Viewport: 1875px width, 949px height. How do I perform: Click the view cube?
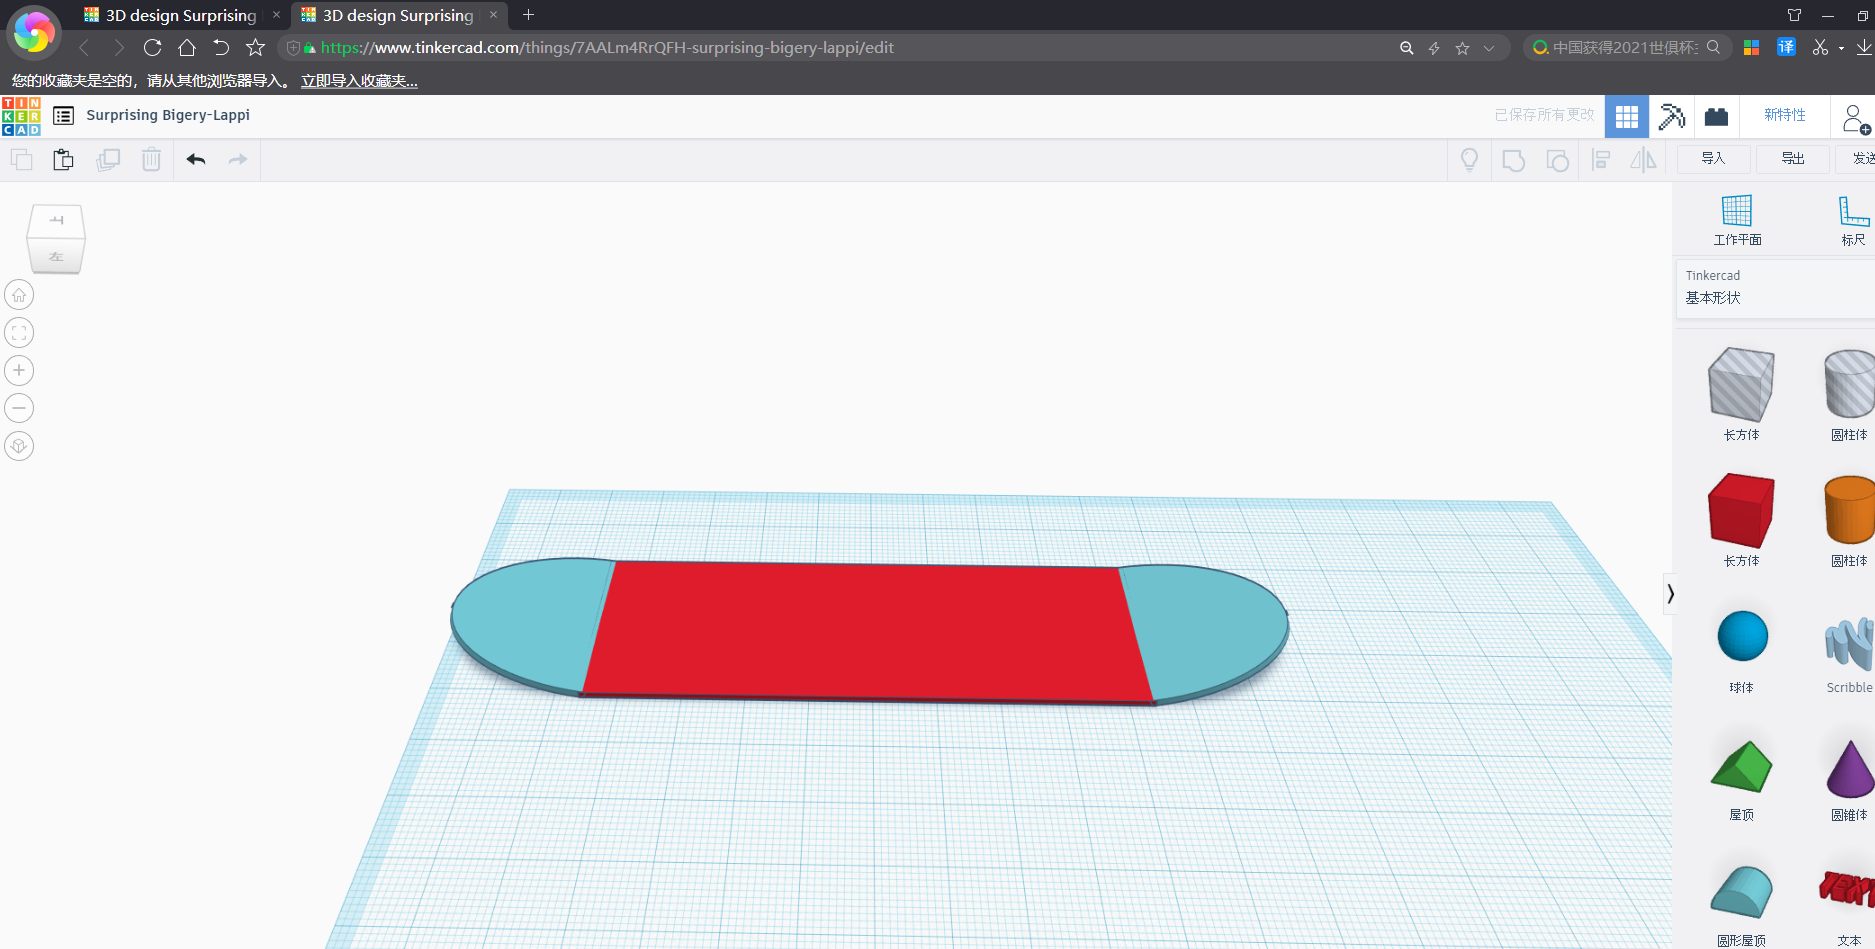pos(56,239)
